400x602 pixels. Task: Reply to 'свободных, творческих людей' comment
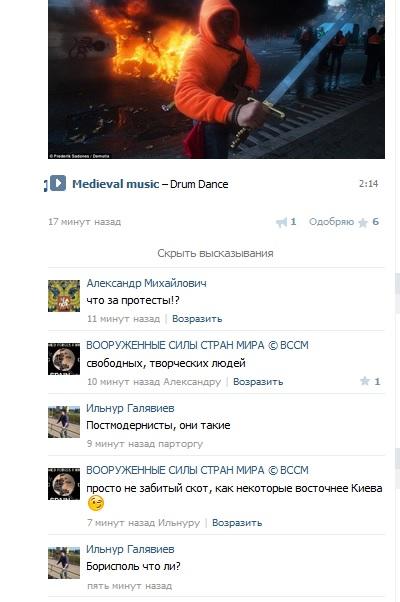[x=258, y=382]
